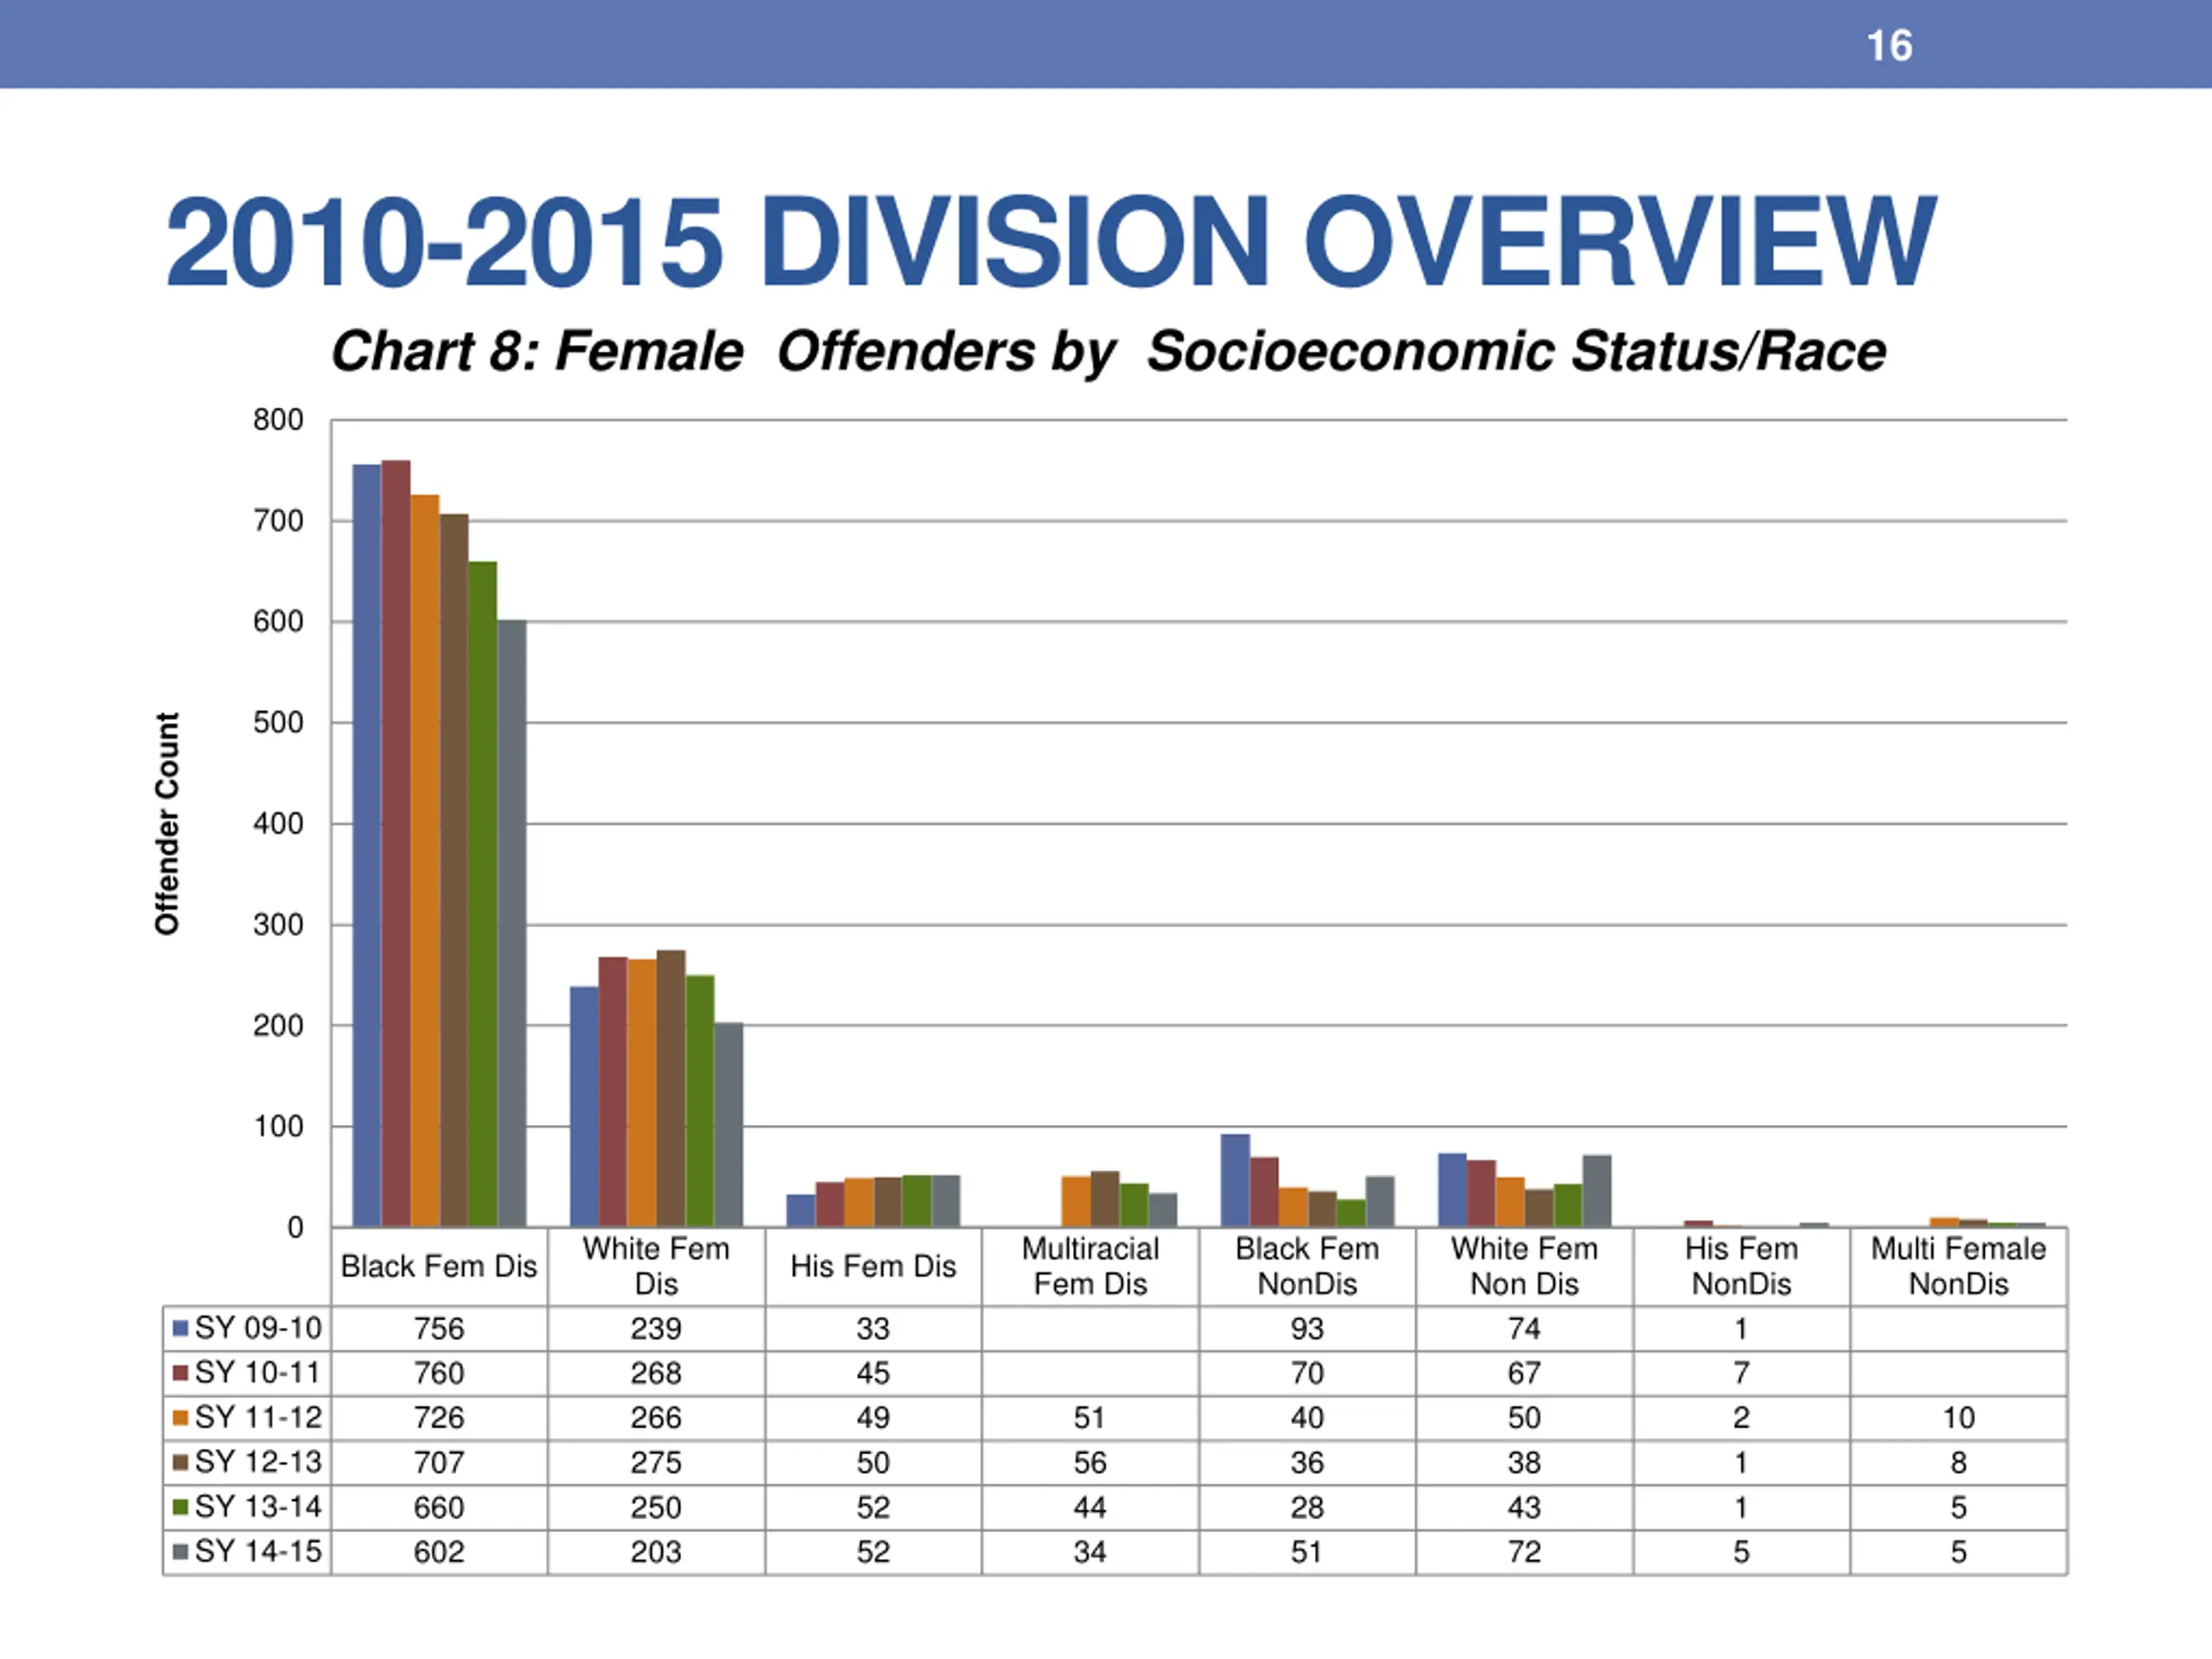
Task: Click the tallest red bar in Black Fem Dis
Action: pyautogui.click(x=396, y=843)
